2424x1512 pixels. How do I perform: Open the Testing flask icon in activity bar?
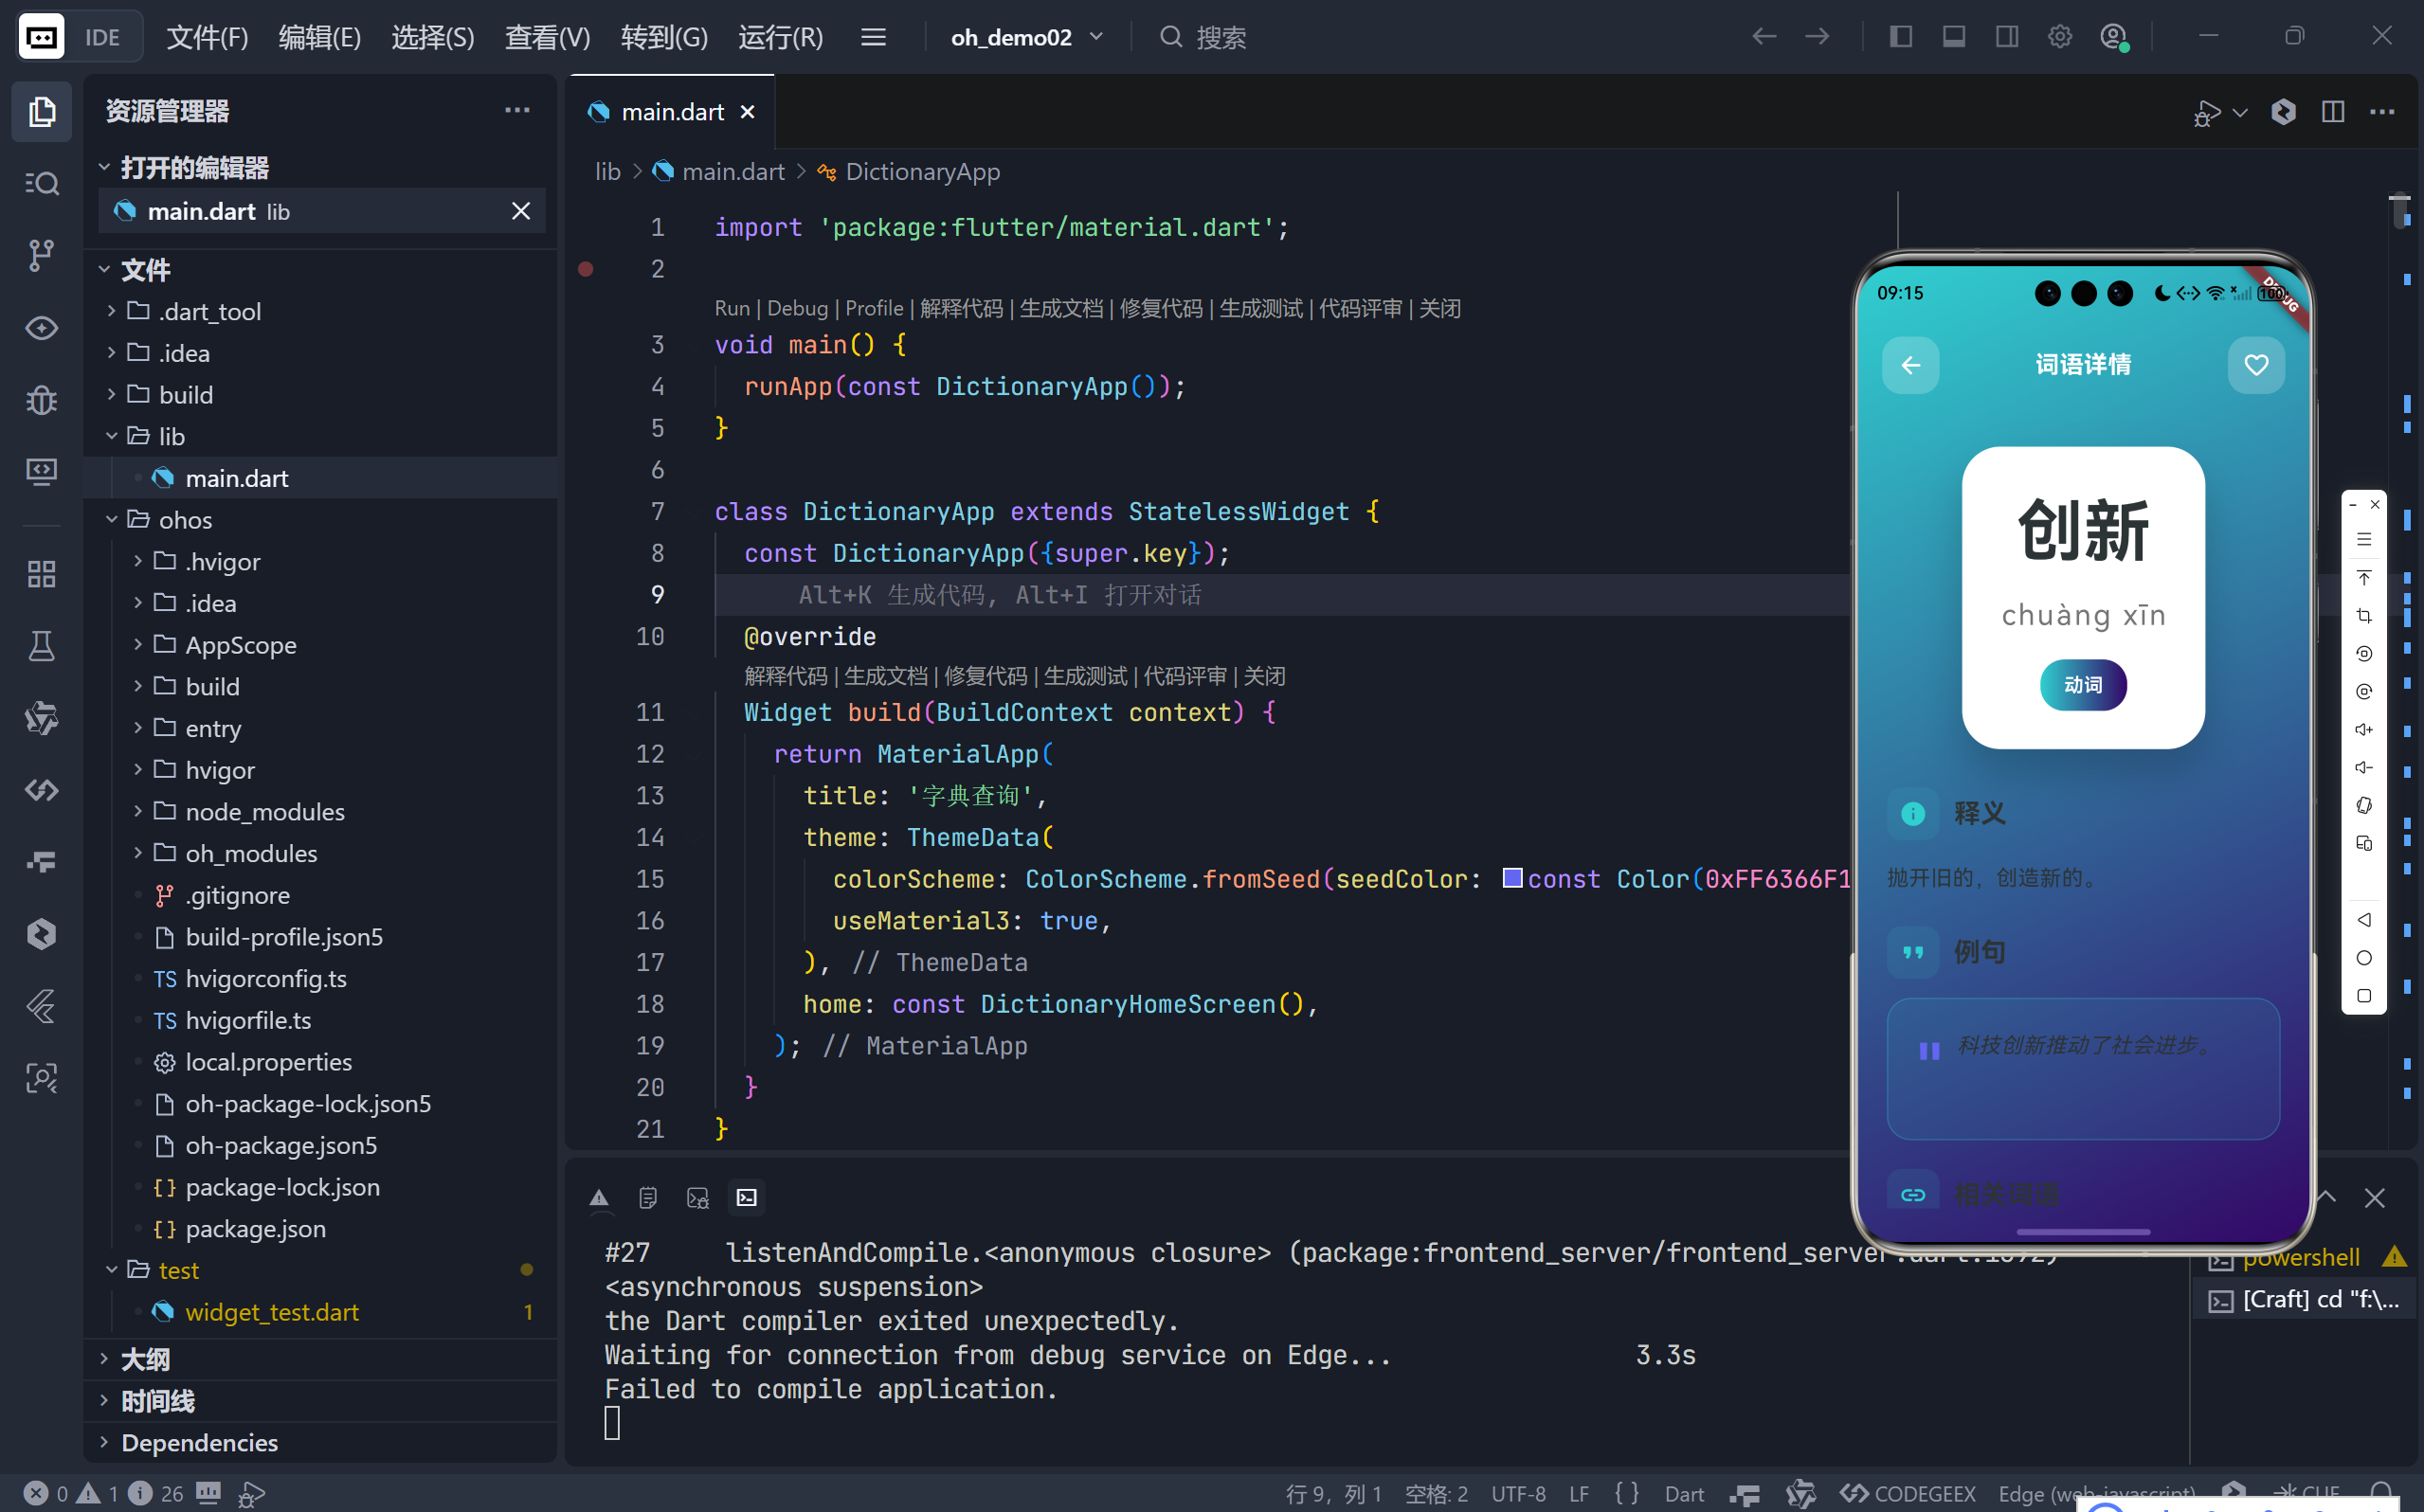tap(41, 646)
